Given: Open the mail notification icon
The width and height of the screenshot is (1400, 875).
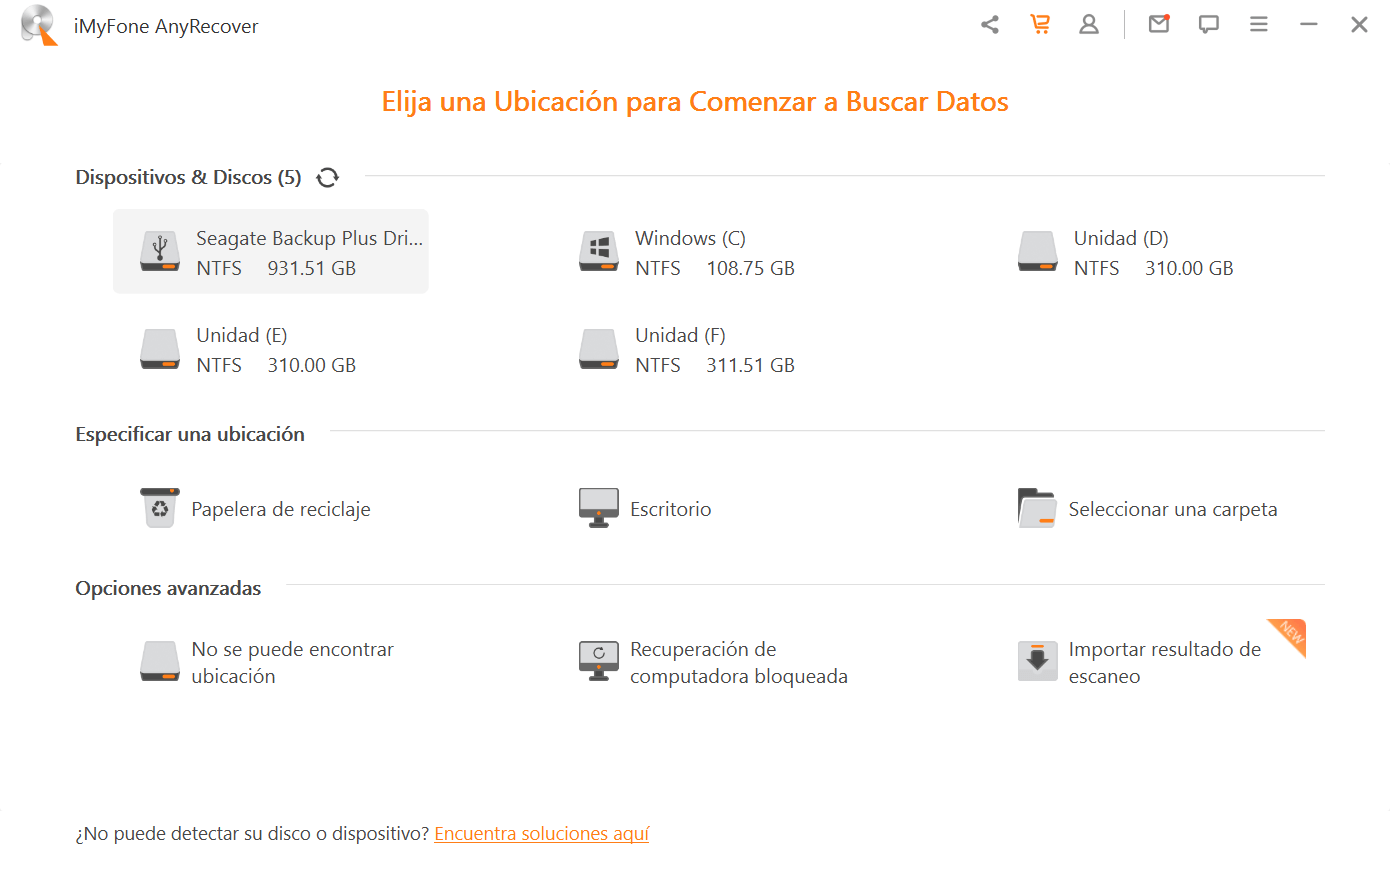Looking at the screenshot, I should click(1159, 24).
